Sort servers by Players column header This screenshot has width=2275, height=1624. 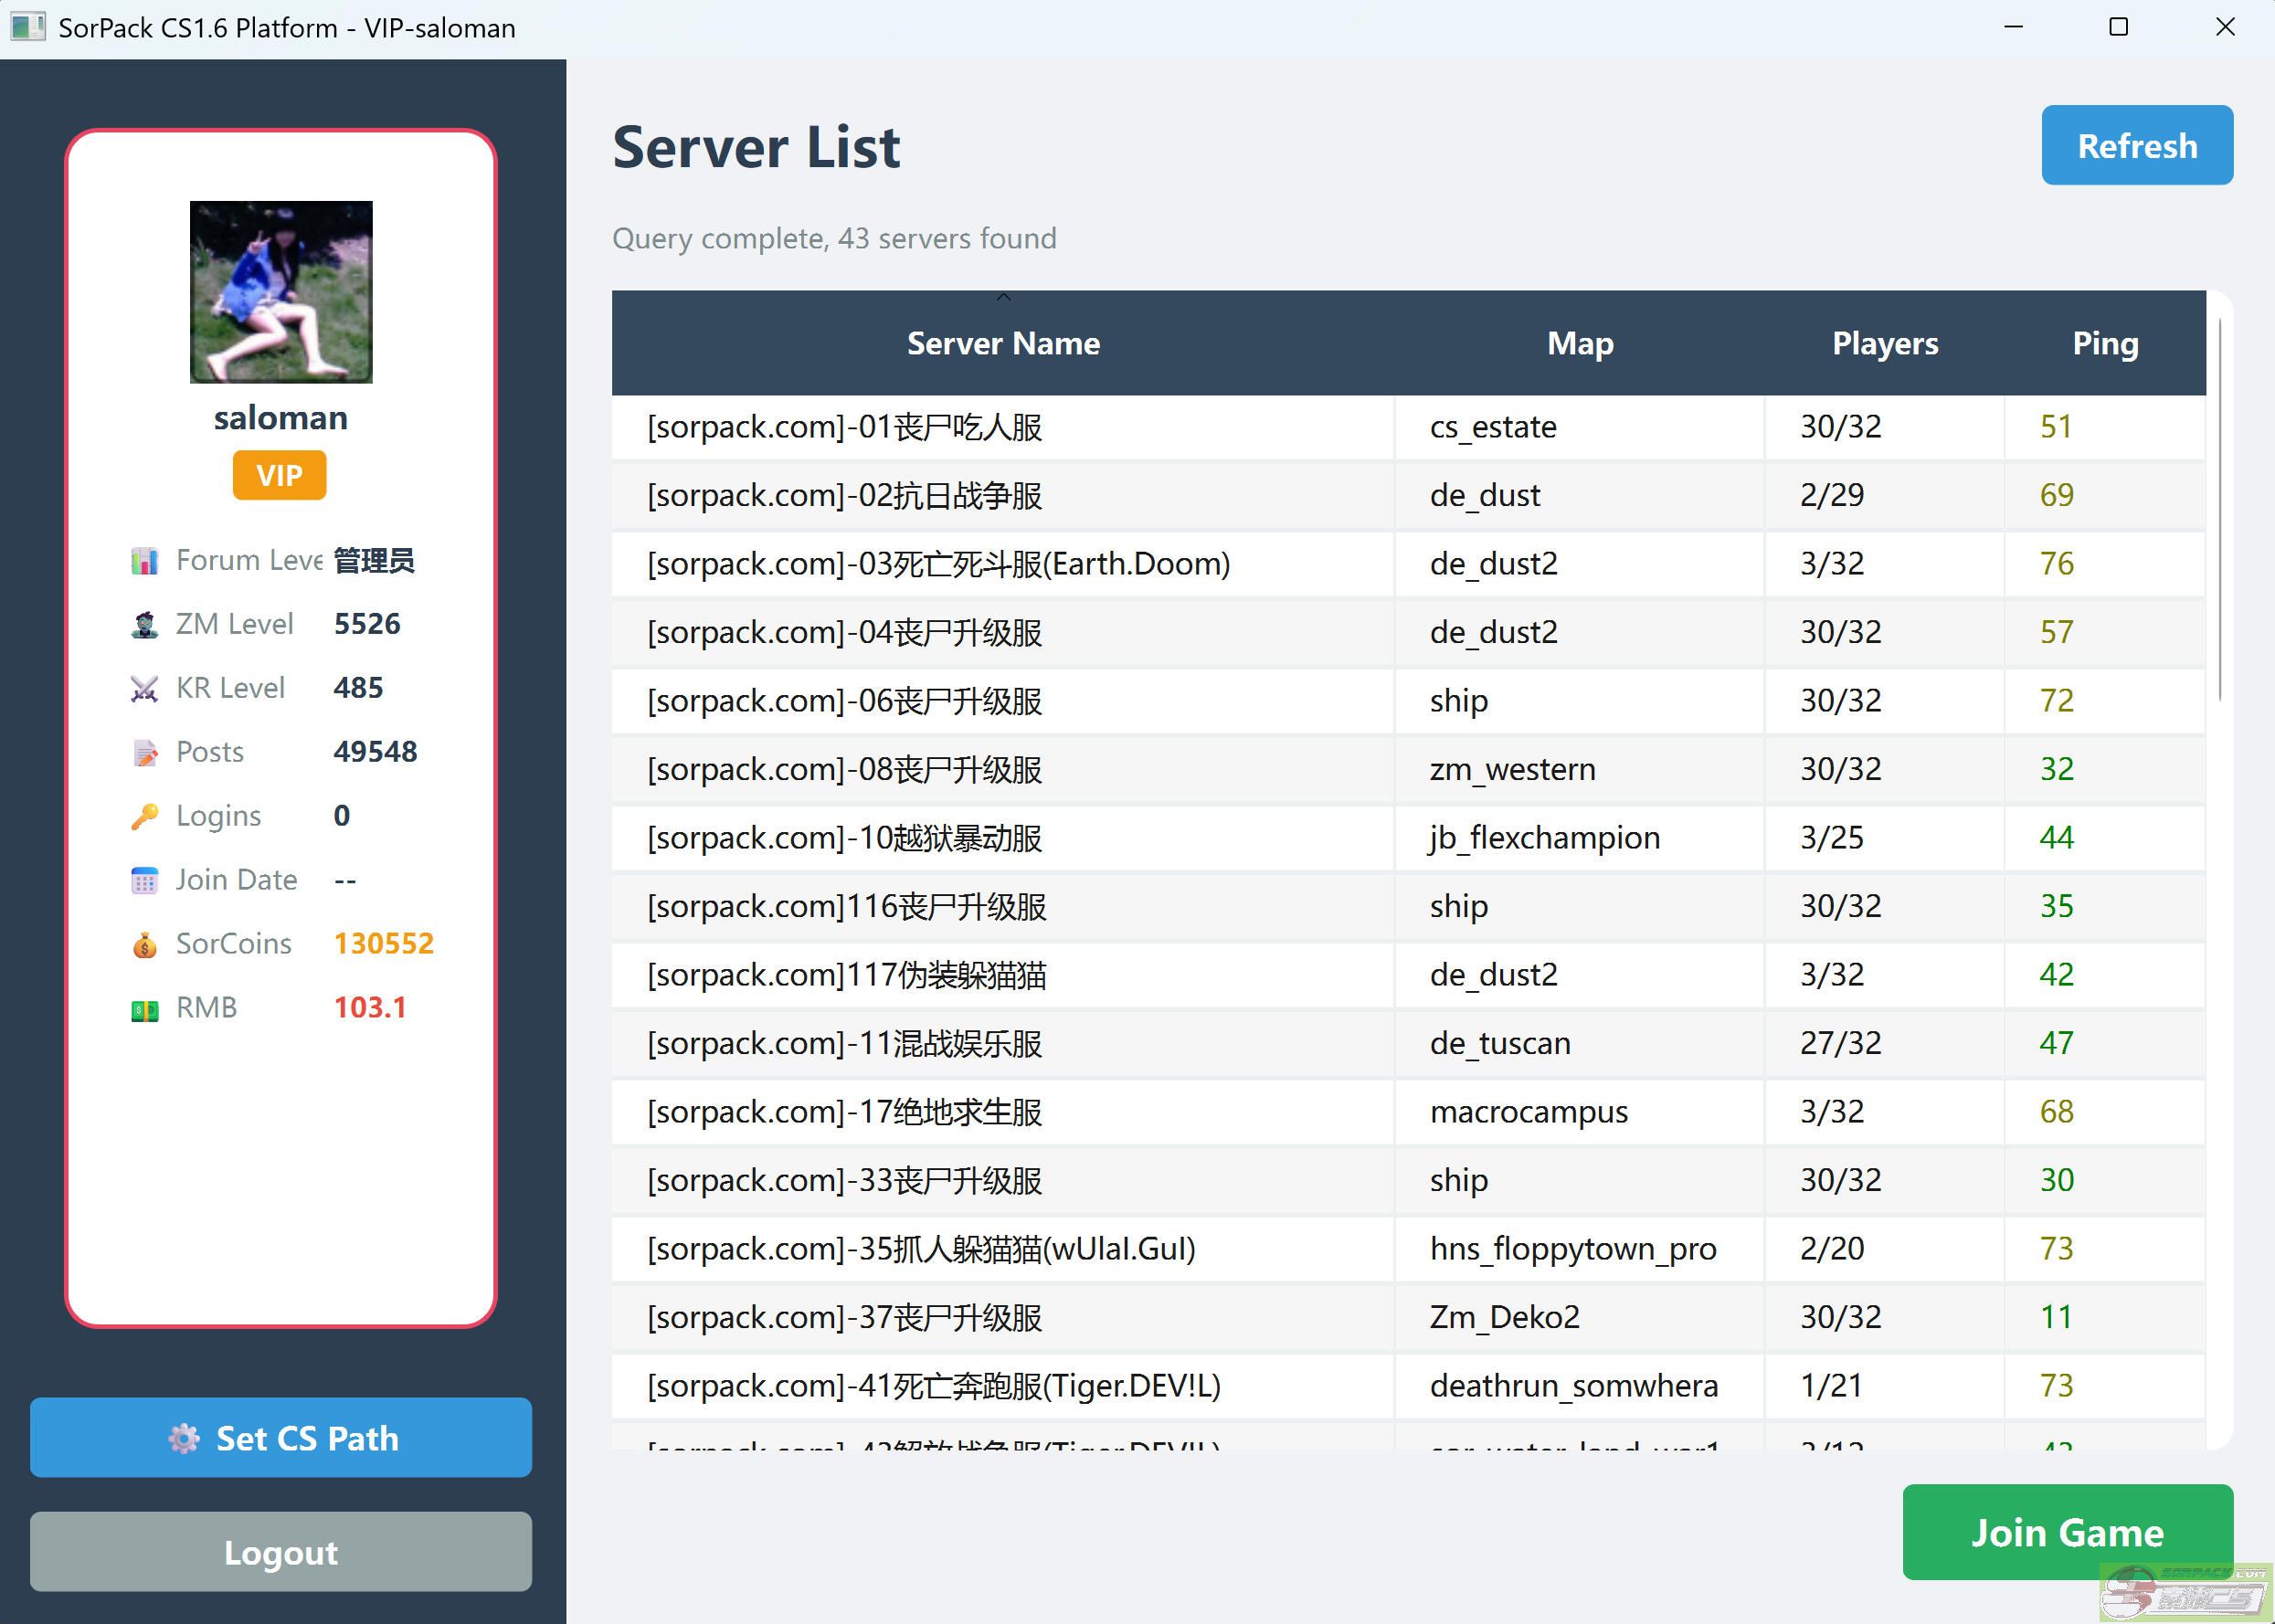click(1884, 344)
